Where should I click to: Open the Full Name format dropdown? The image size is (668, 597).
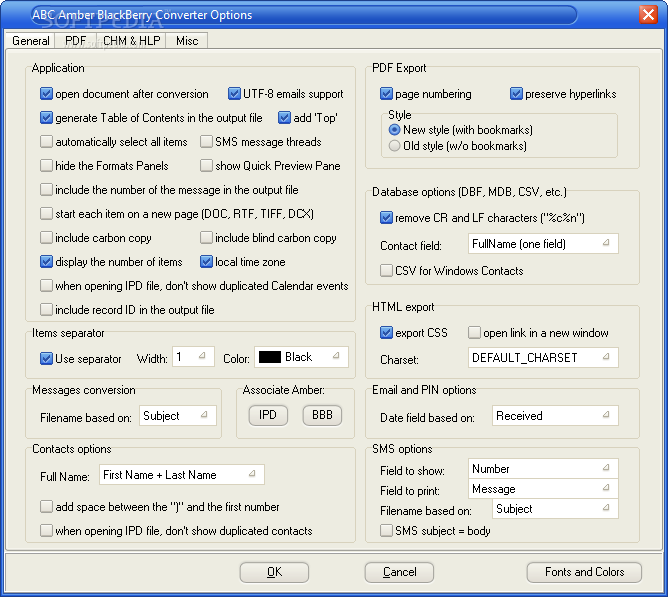tap(182, 475)
